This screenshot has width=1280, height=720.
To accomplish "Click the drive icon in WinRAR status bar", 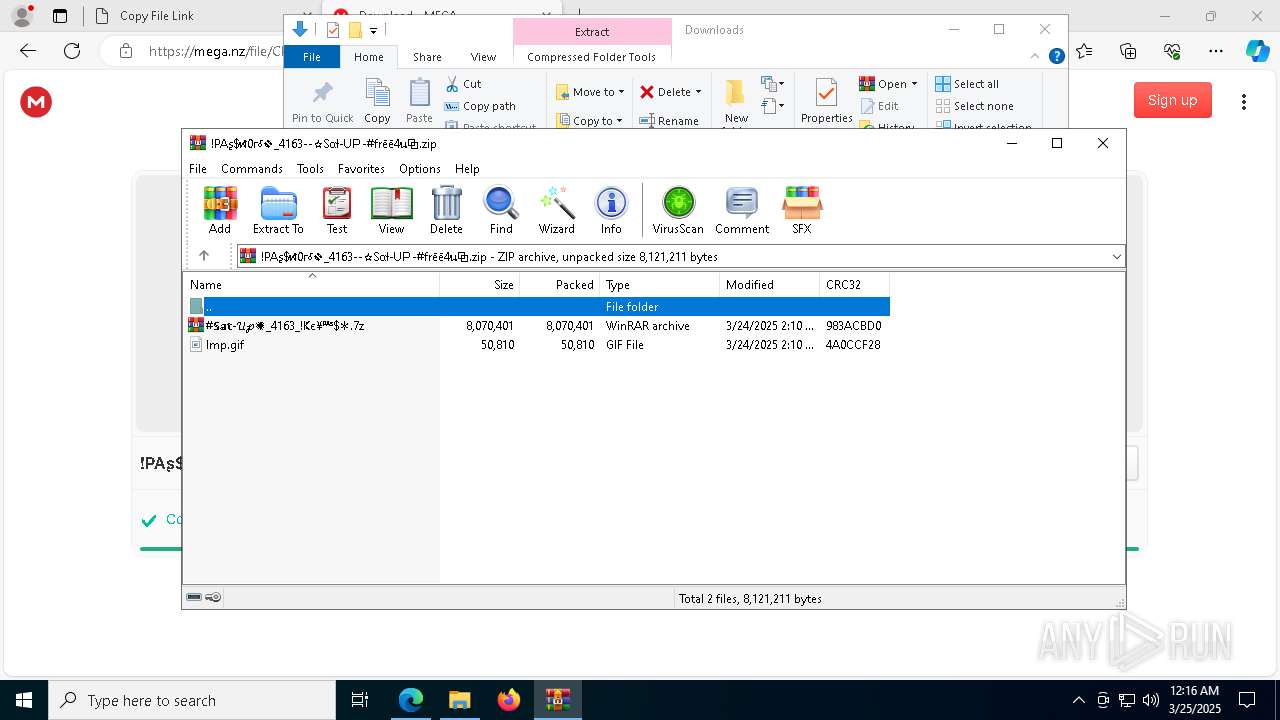I will (194, 598).
